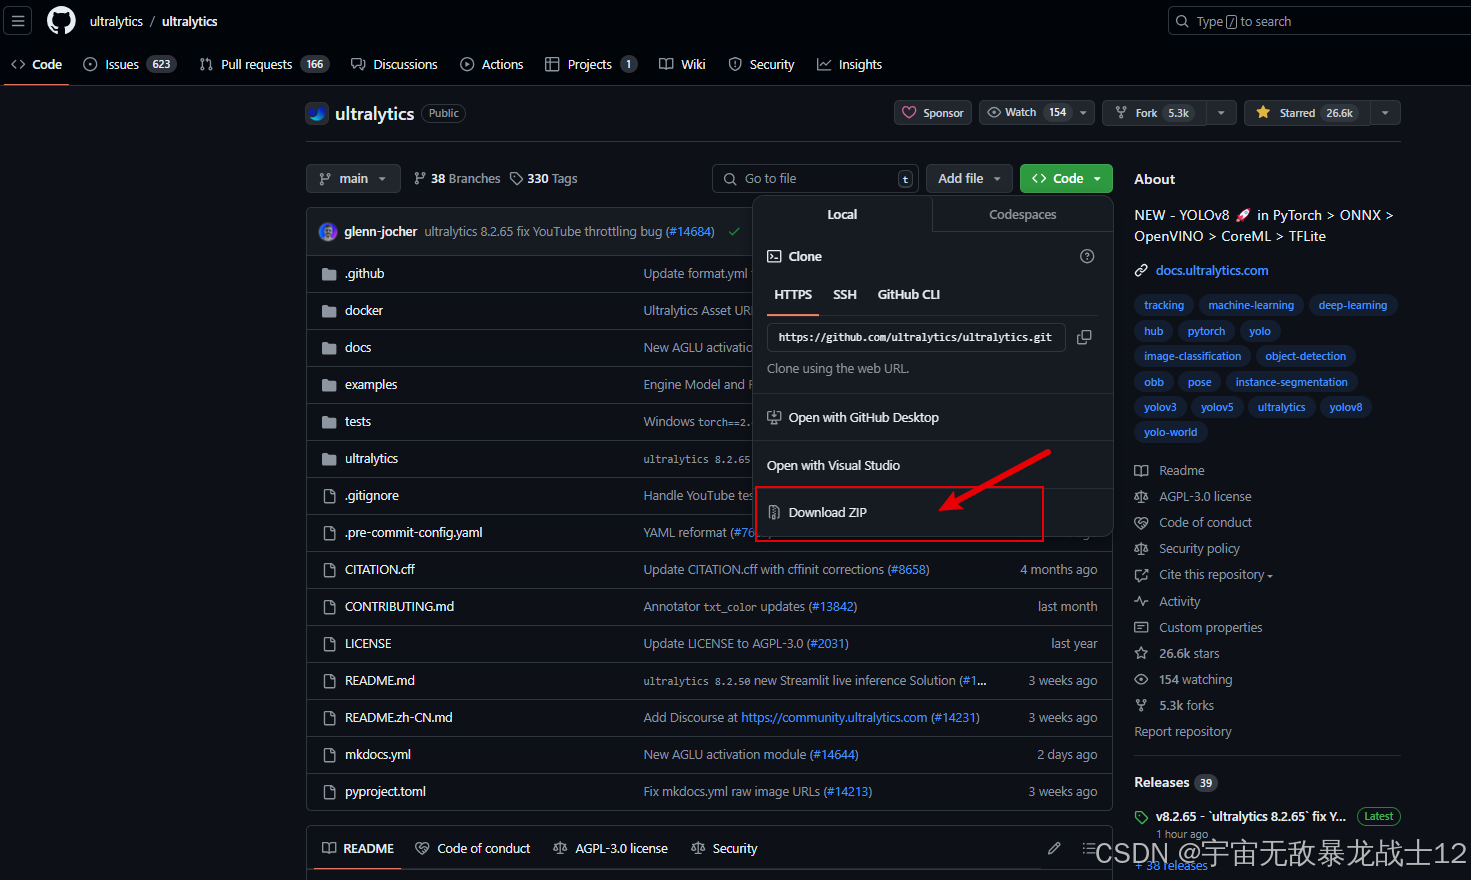Click the object-detection topic tag

[1305, 357]
